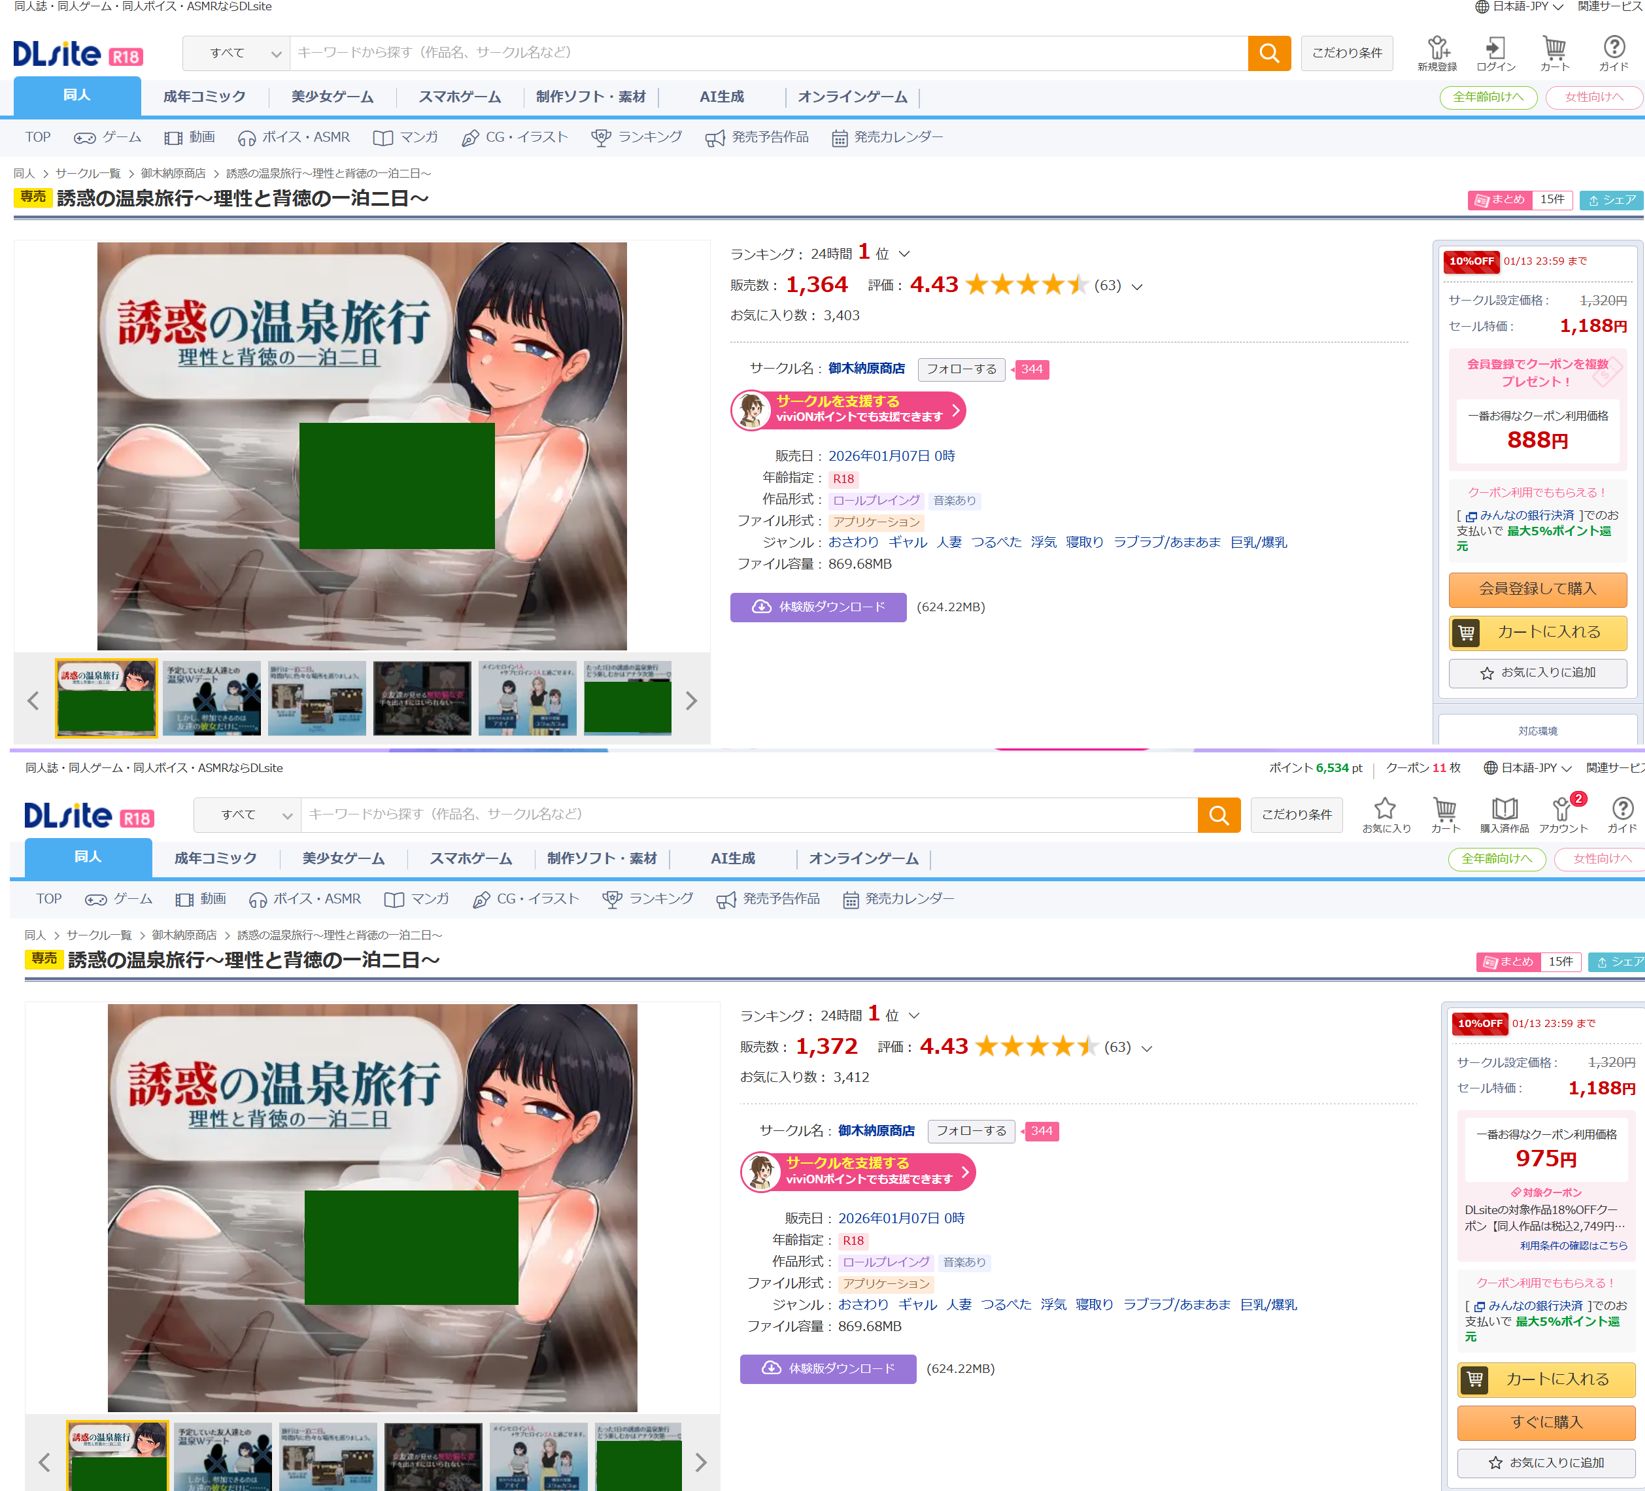Open ボイス・ASMR menu on the logged-in page

(x=305, y=899)
